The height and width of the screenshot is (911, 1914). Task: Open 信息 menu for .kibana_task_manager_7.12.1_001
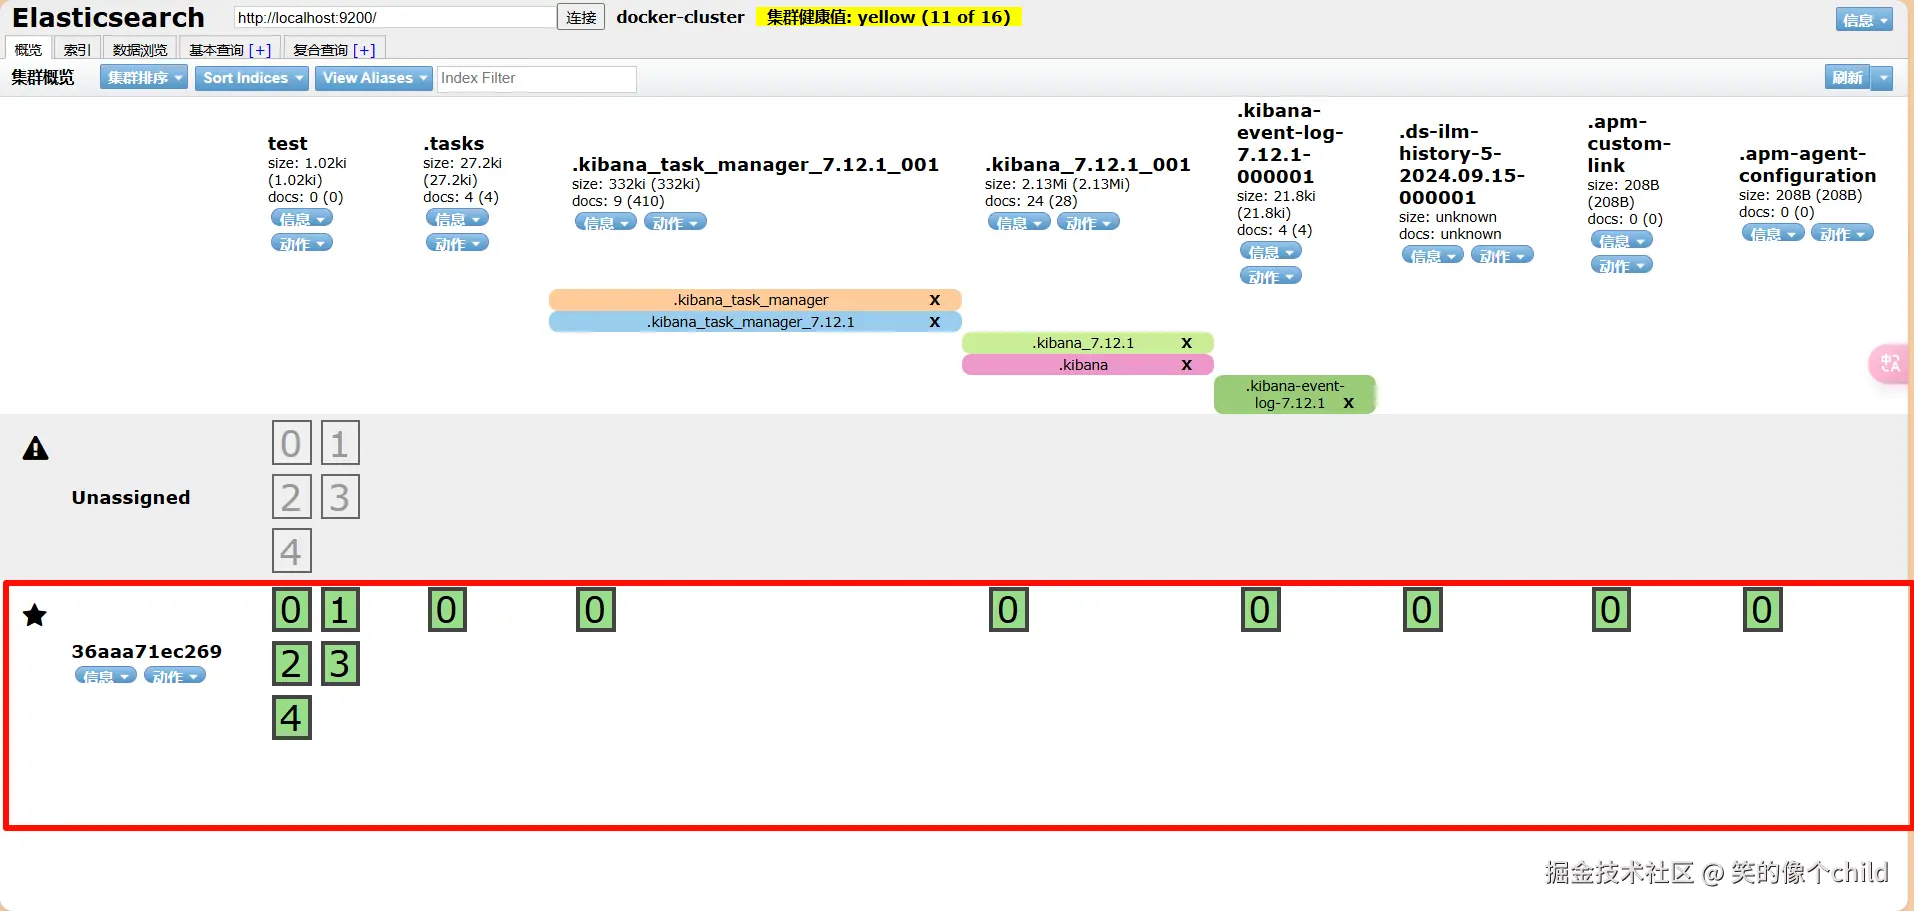point(606,222)
